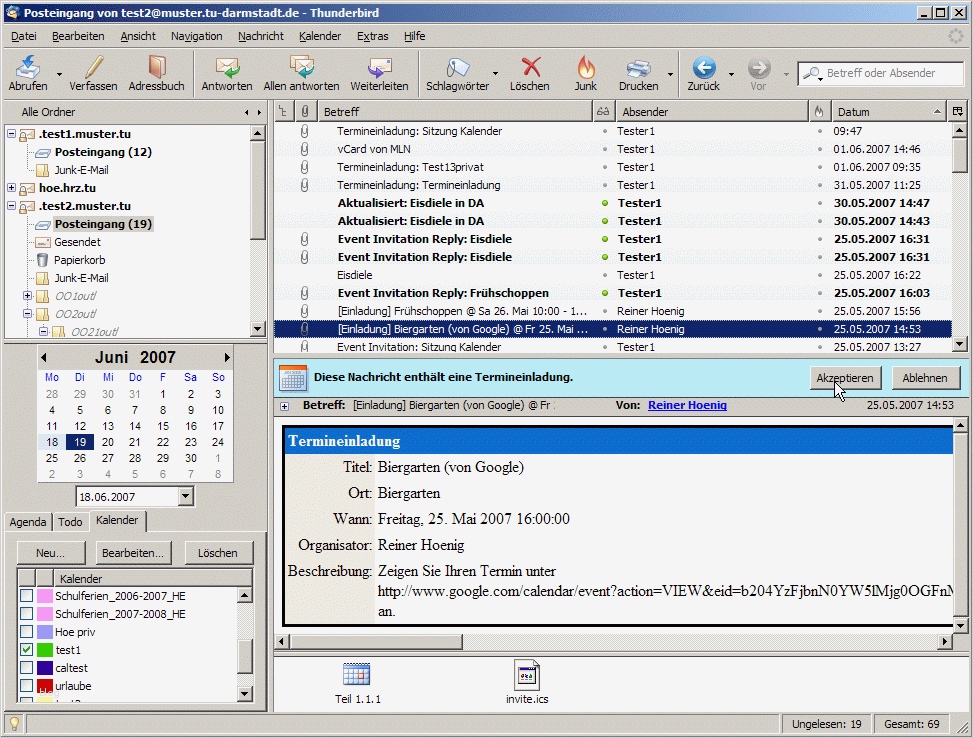Go to next month in calendar
The width and height of the screenshot is (973, 738).
click(227, 358)
